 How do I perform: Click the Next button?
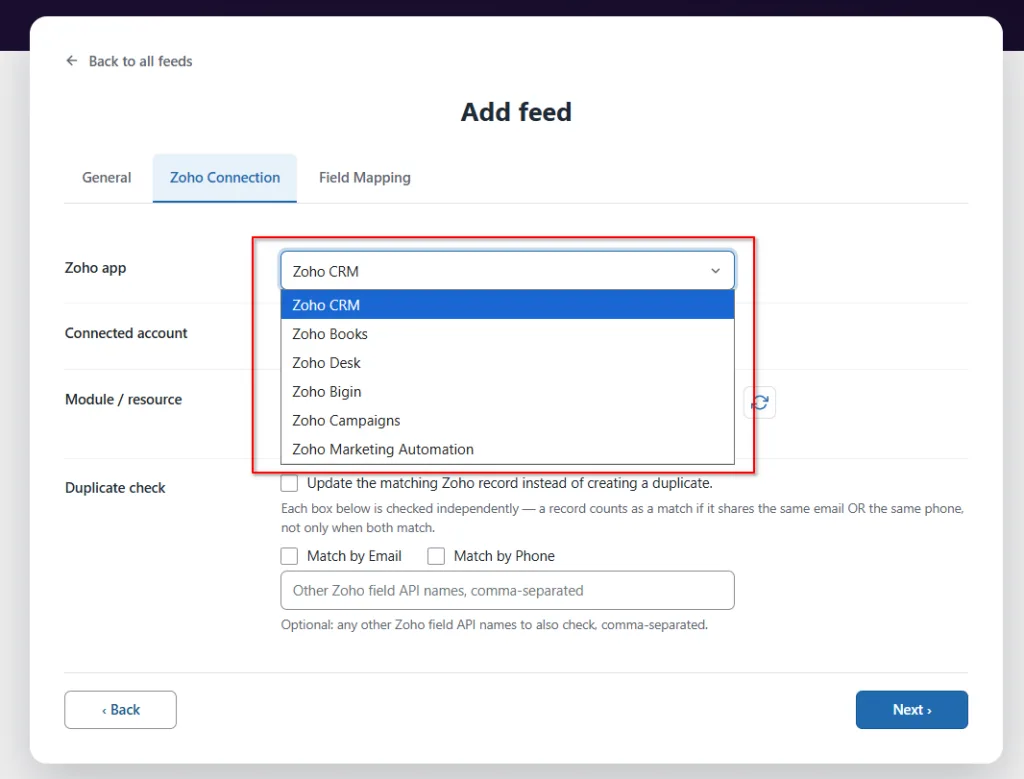click(912, 710)
